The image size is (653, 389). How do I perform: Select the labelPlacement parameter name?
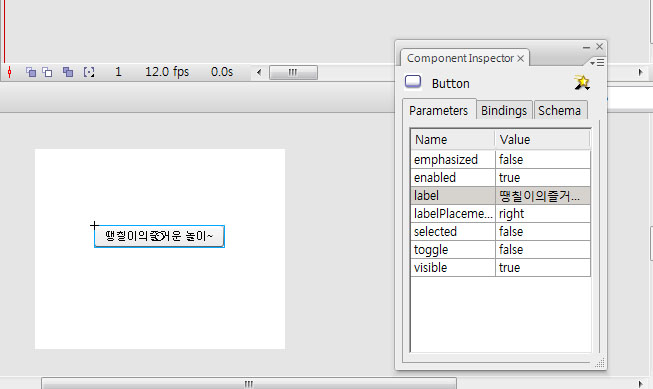(453, 214)
